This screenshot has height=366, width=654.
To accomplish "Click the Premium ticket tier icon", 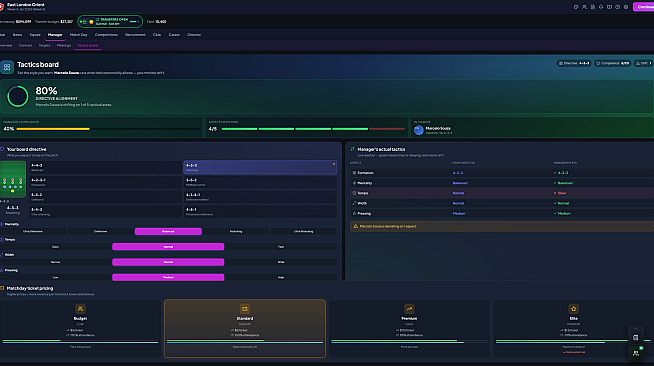I will click(x=409, y=309).
